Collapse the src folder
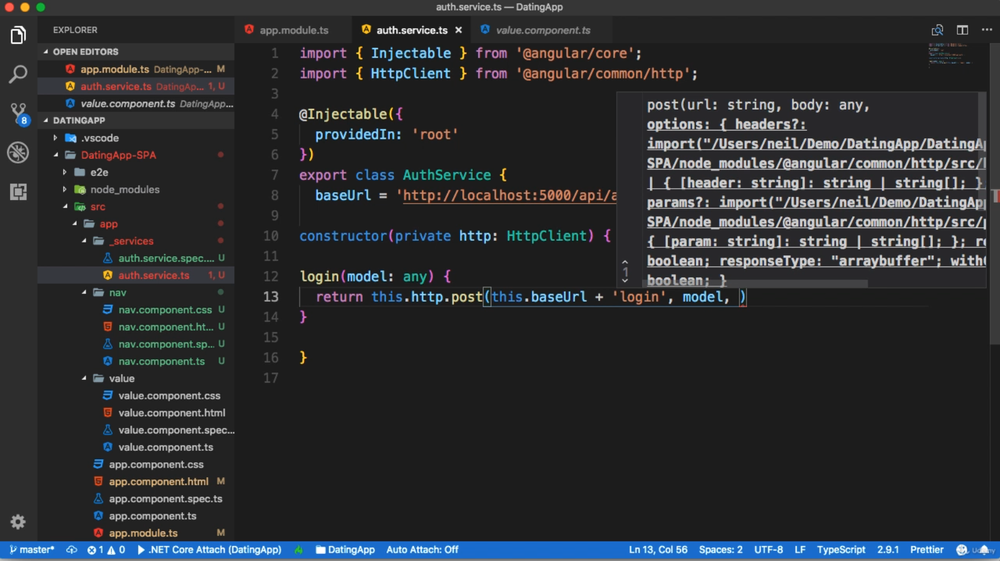1000x561 pixels. pyautogui.click(x=65, y=207)
